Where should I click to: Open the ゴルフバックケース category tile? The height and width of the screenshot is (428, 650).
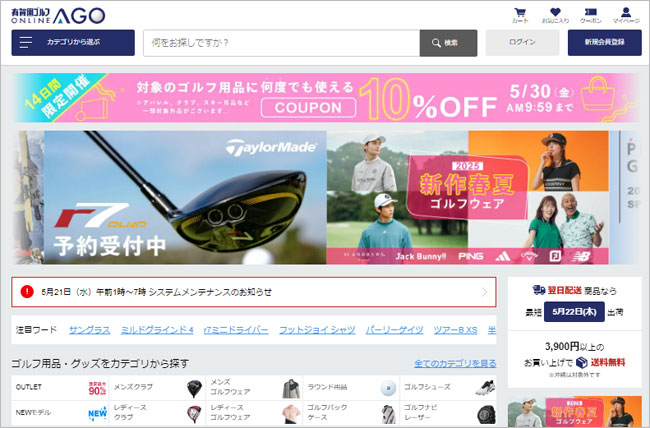(351, 413)
